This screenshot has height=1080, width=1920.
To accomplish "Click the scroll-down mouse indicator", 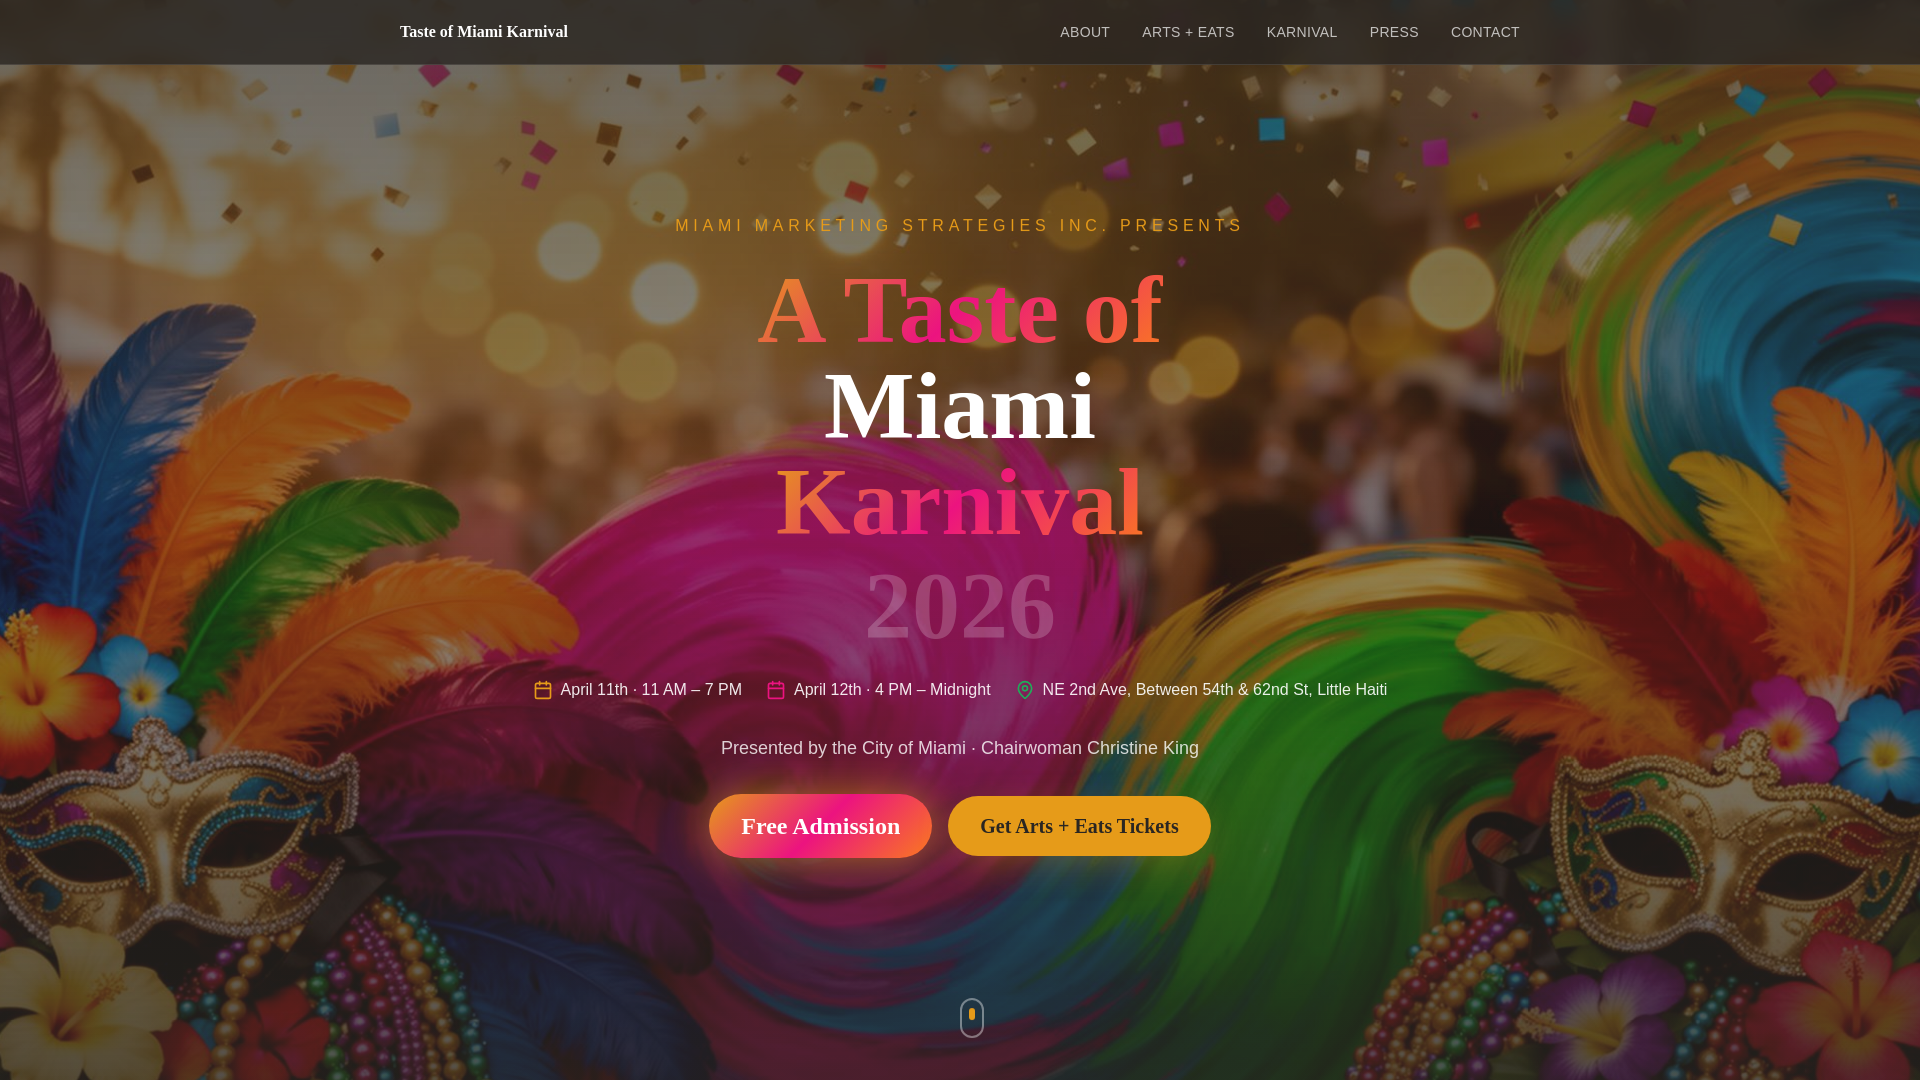I will coord(972,1018).
